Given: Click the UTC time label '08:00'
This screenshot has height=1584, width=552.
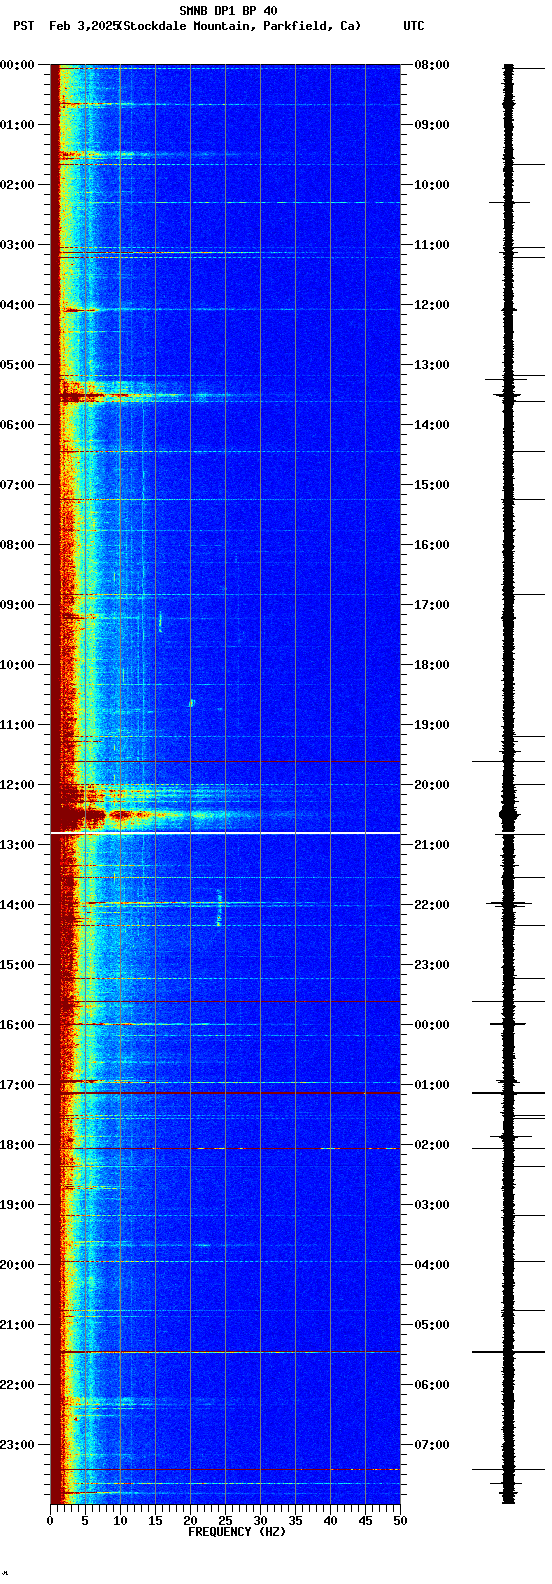Looking at the screenshot, I should (x=432, y=65).
